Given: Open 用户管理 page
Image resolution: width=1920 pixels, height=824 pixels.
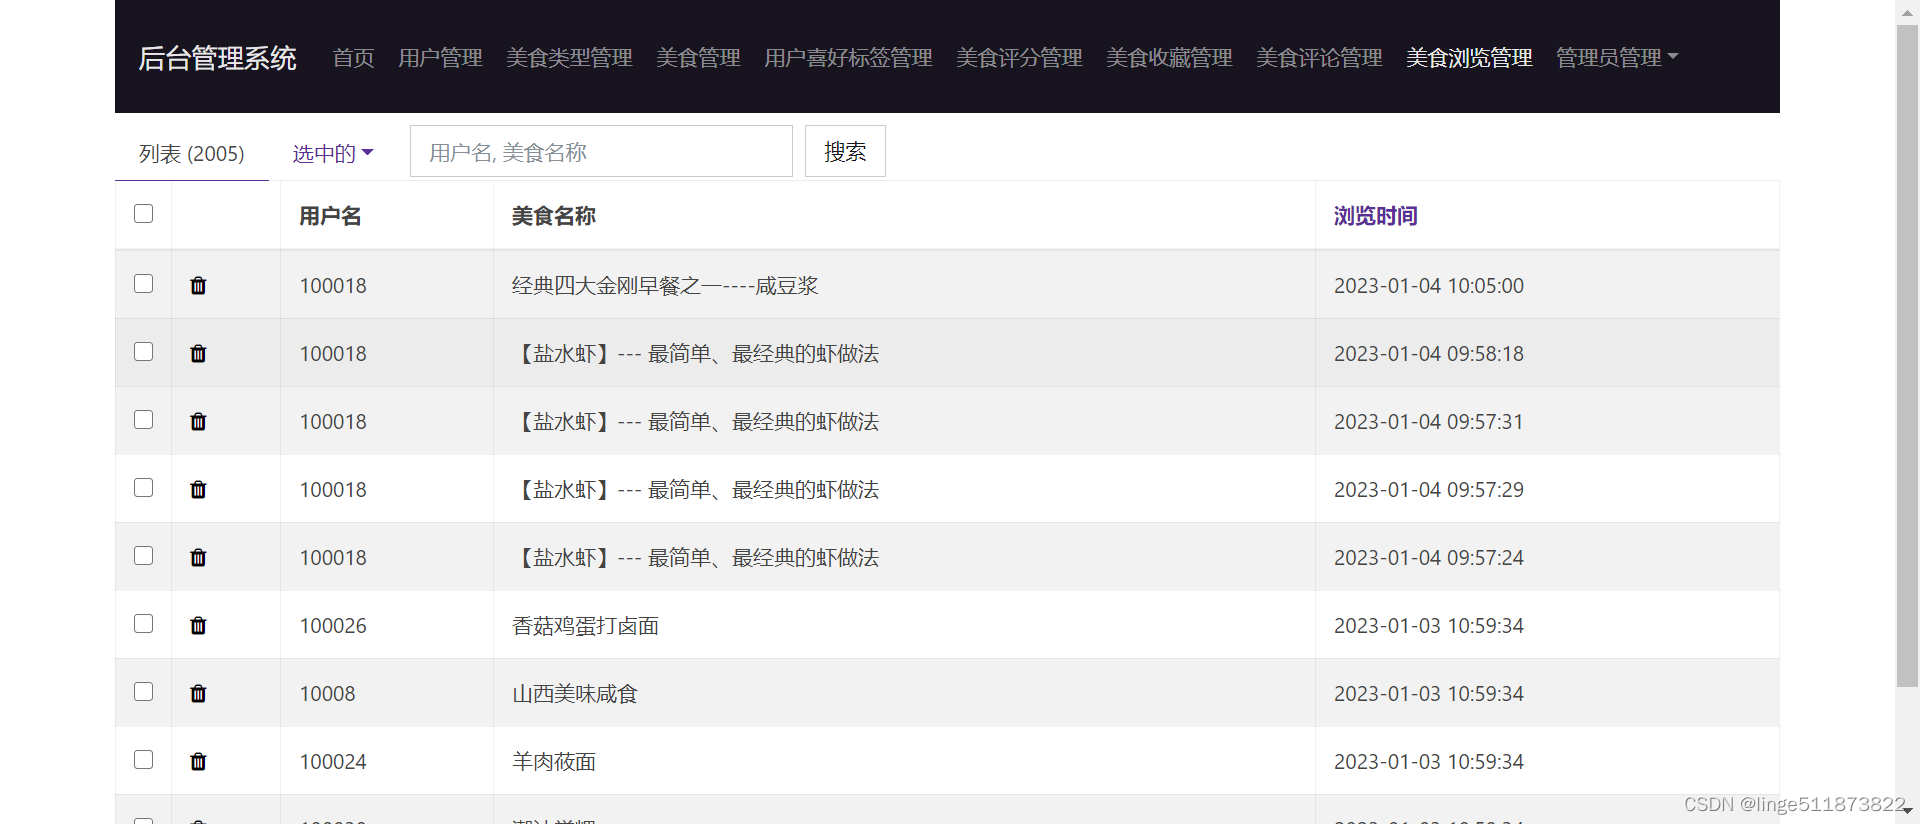Looking at the screenshot, I should pos(440,58).
